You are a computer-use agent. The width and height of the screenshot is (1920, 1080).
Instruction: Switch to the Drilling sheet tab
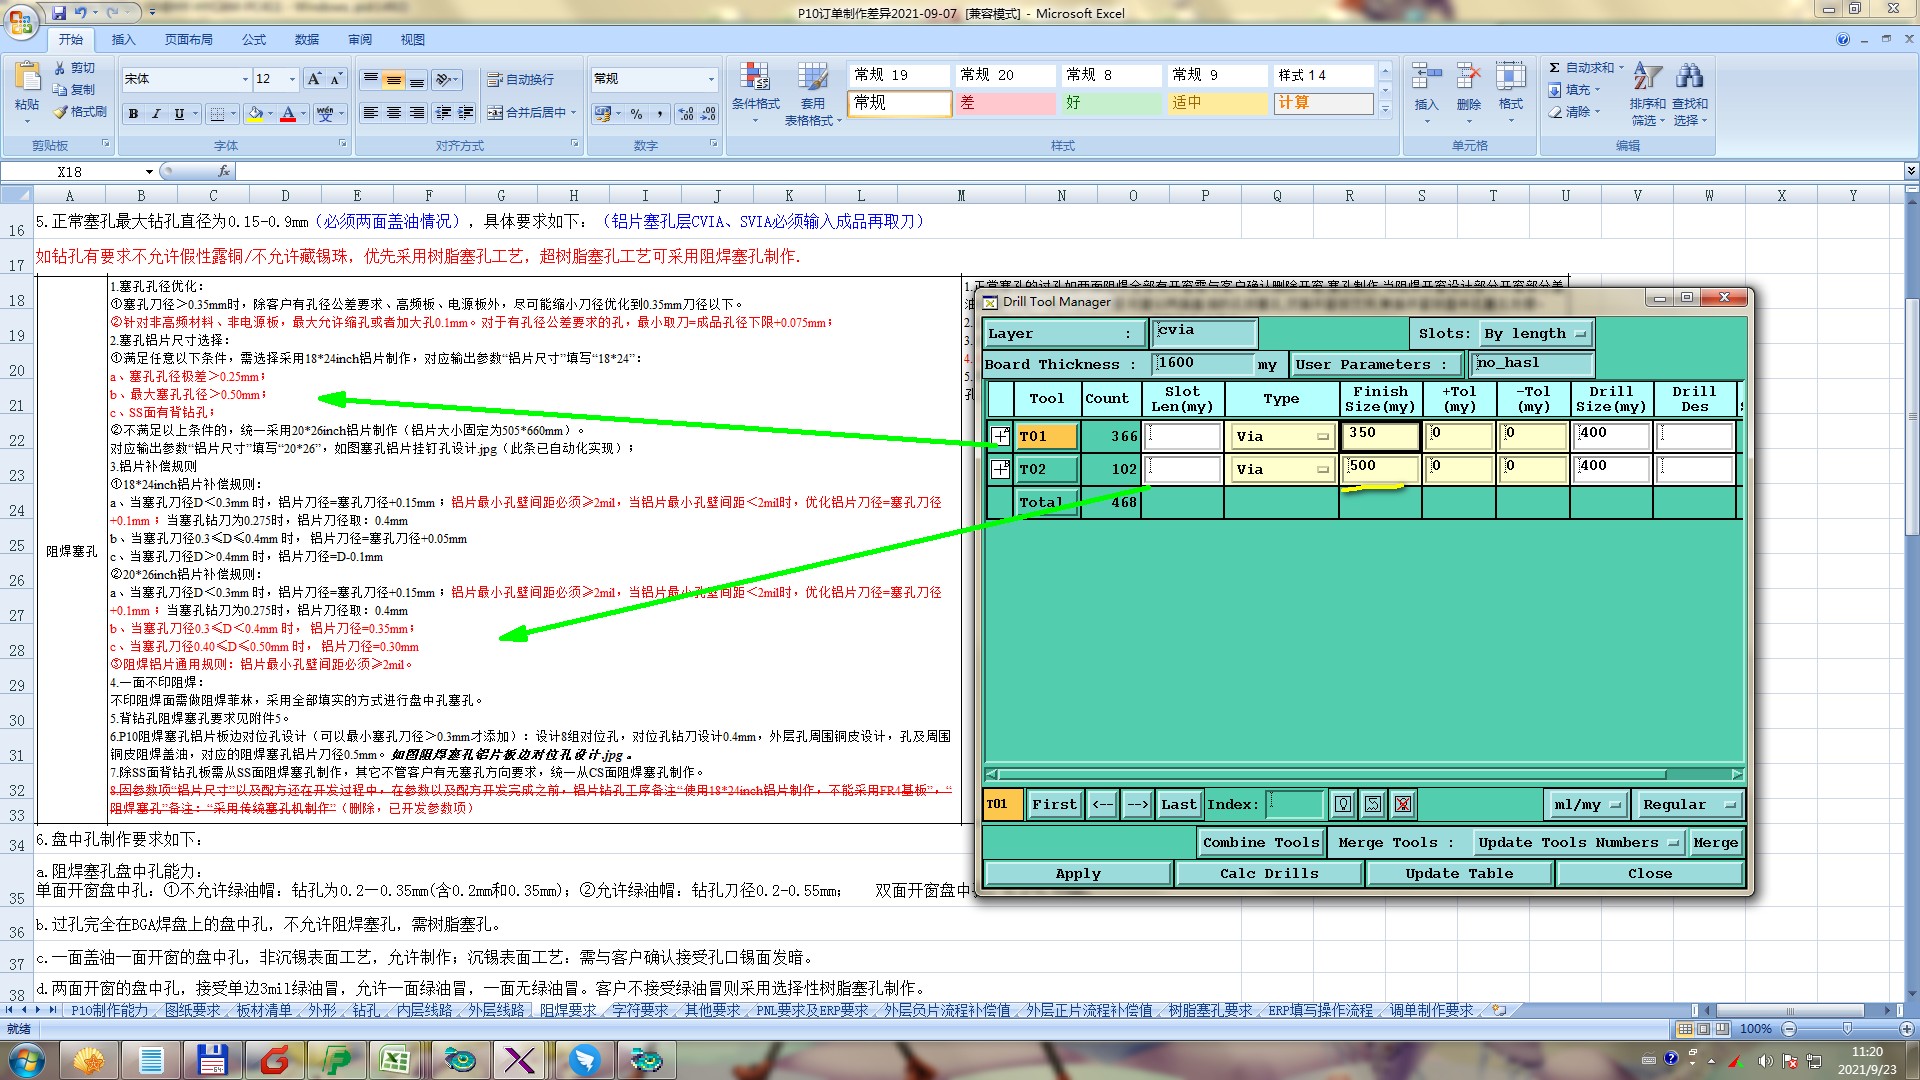coord(366,1011)
